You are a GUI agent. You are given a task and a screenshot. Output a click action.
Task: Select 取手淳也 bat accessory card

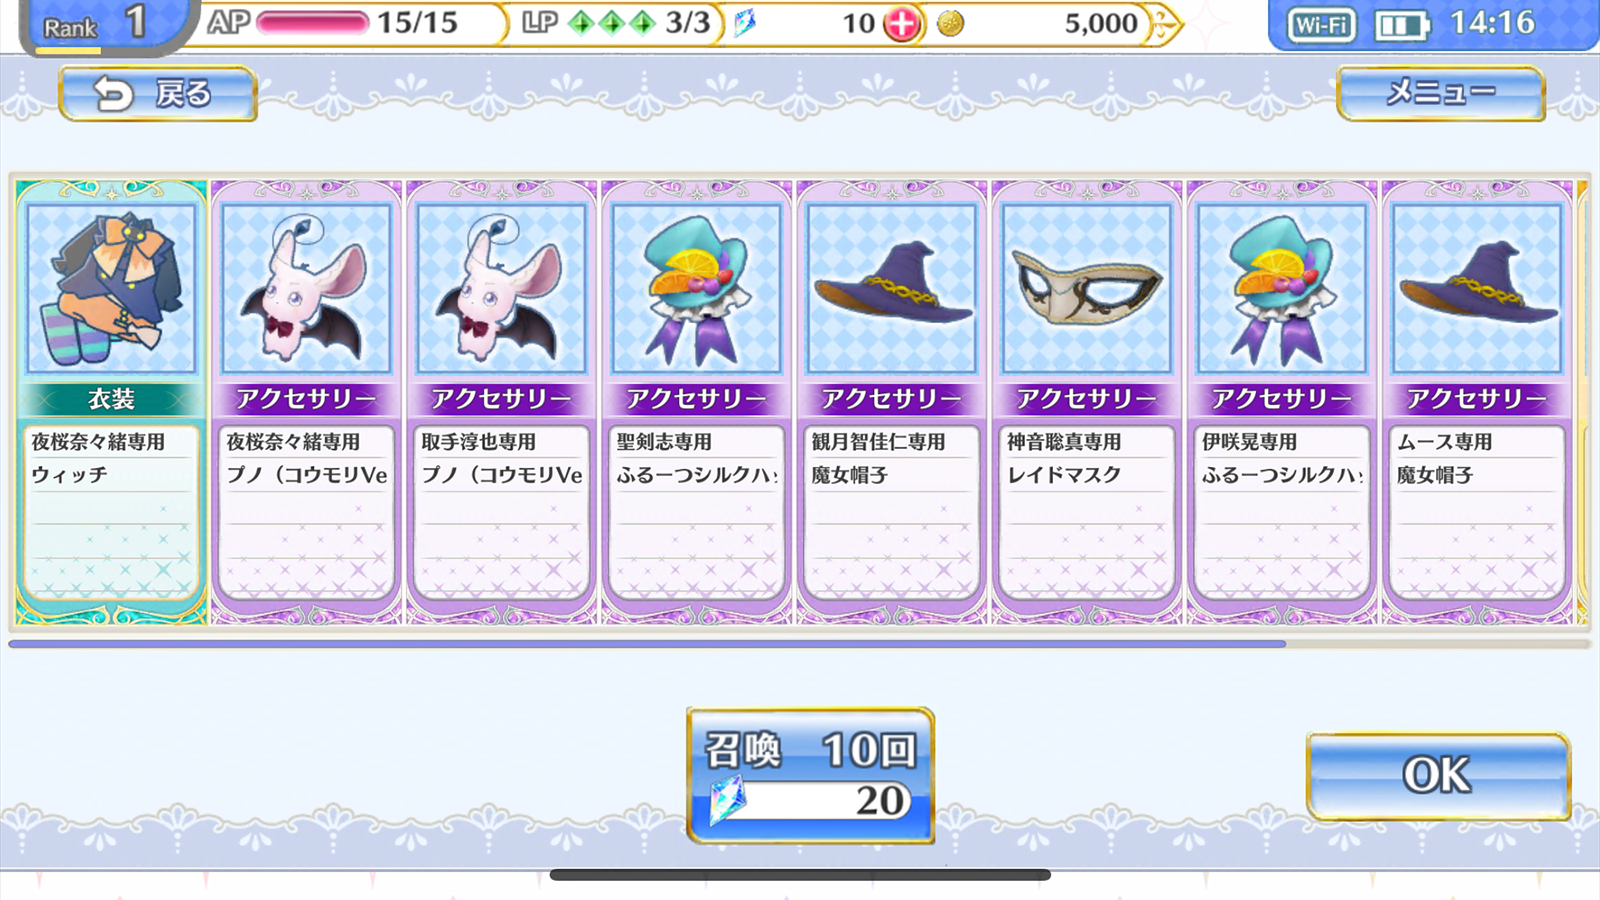point(501,402)
